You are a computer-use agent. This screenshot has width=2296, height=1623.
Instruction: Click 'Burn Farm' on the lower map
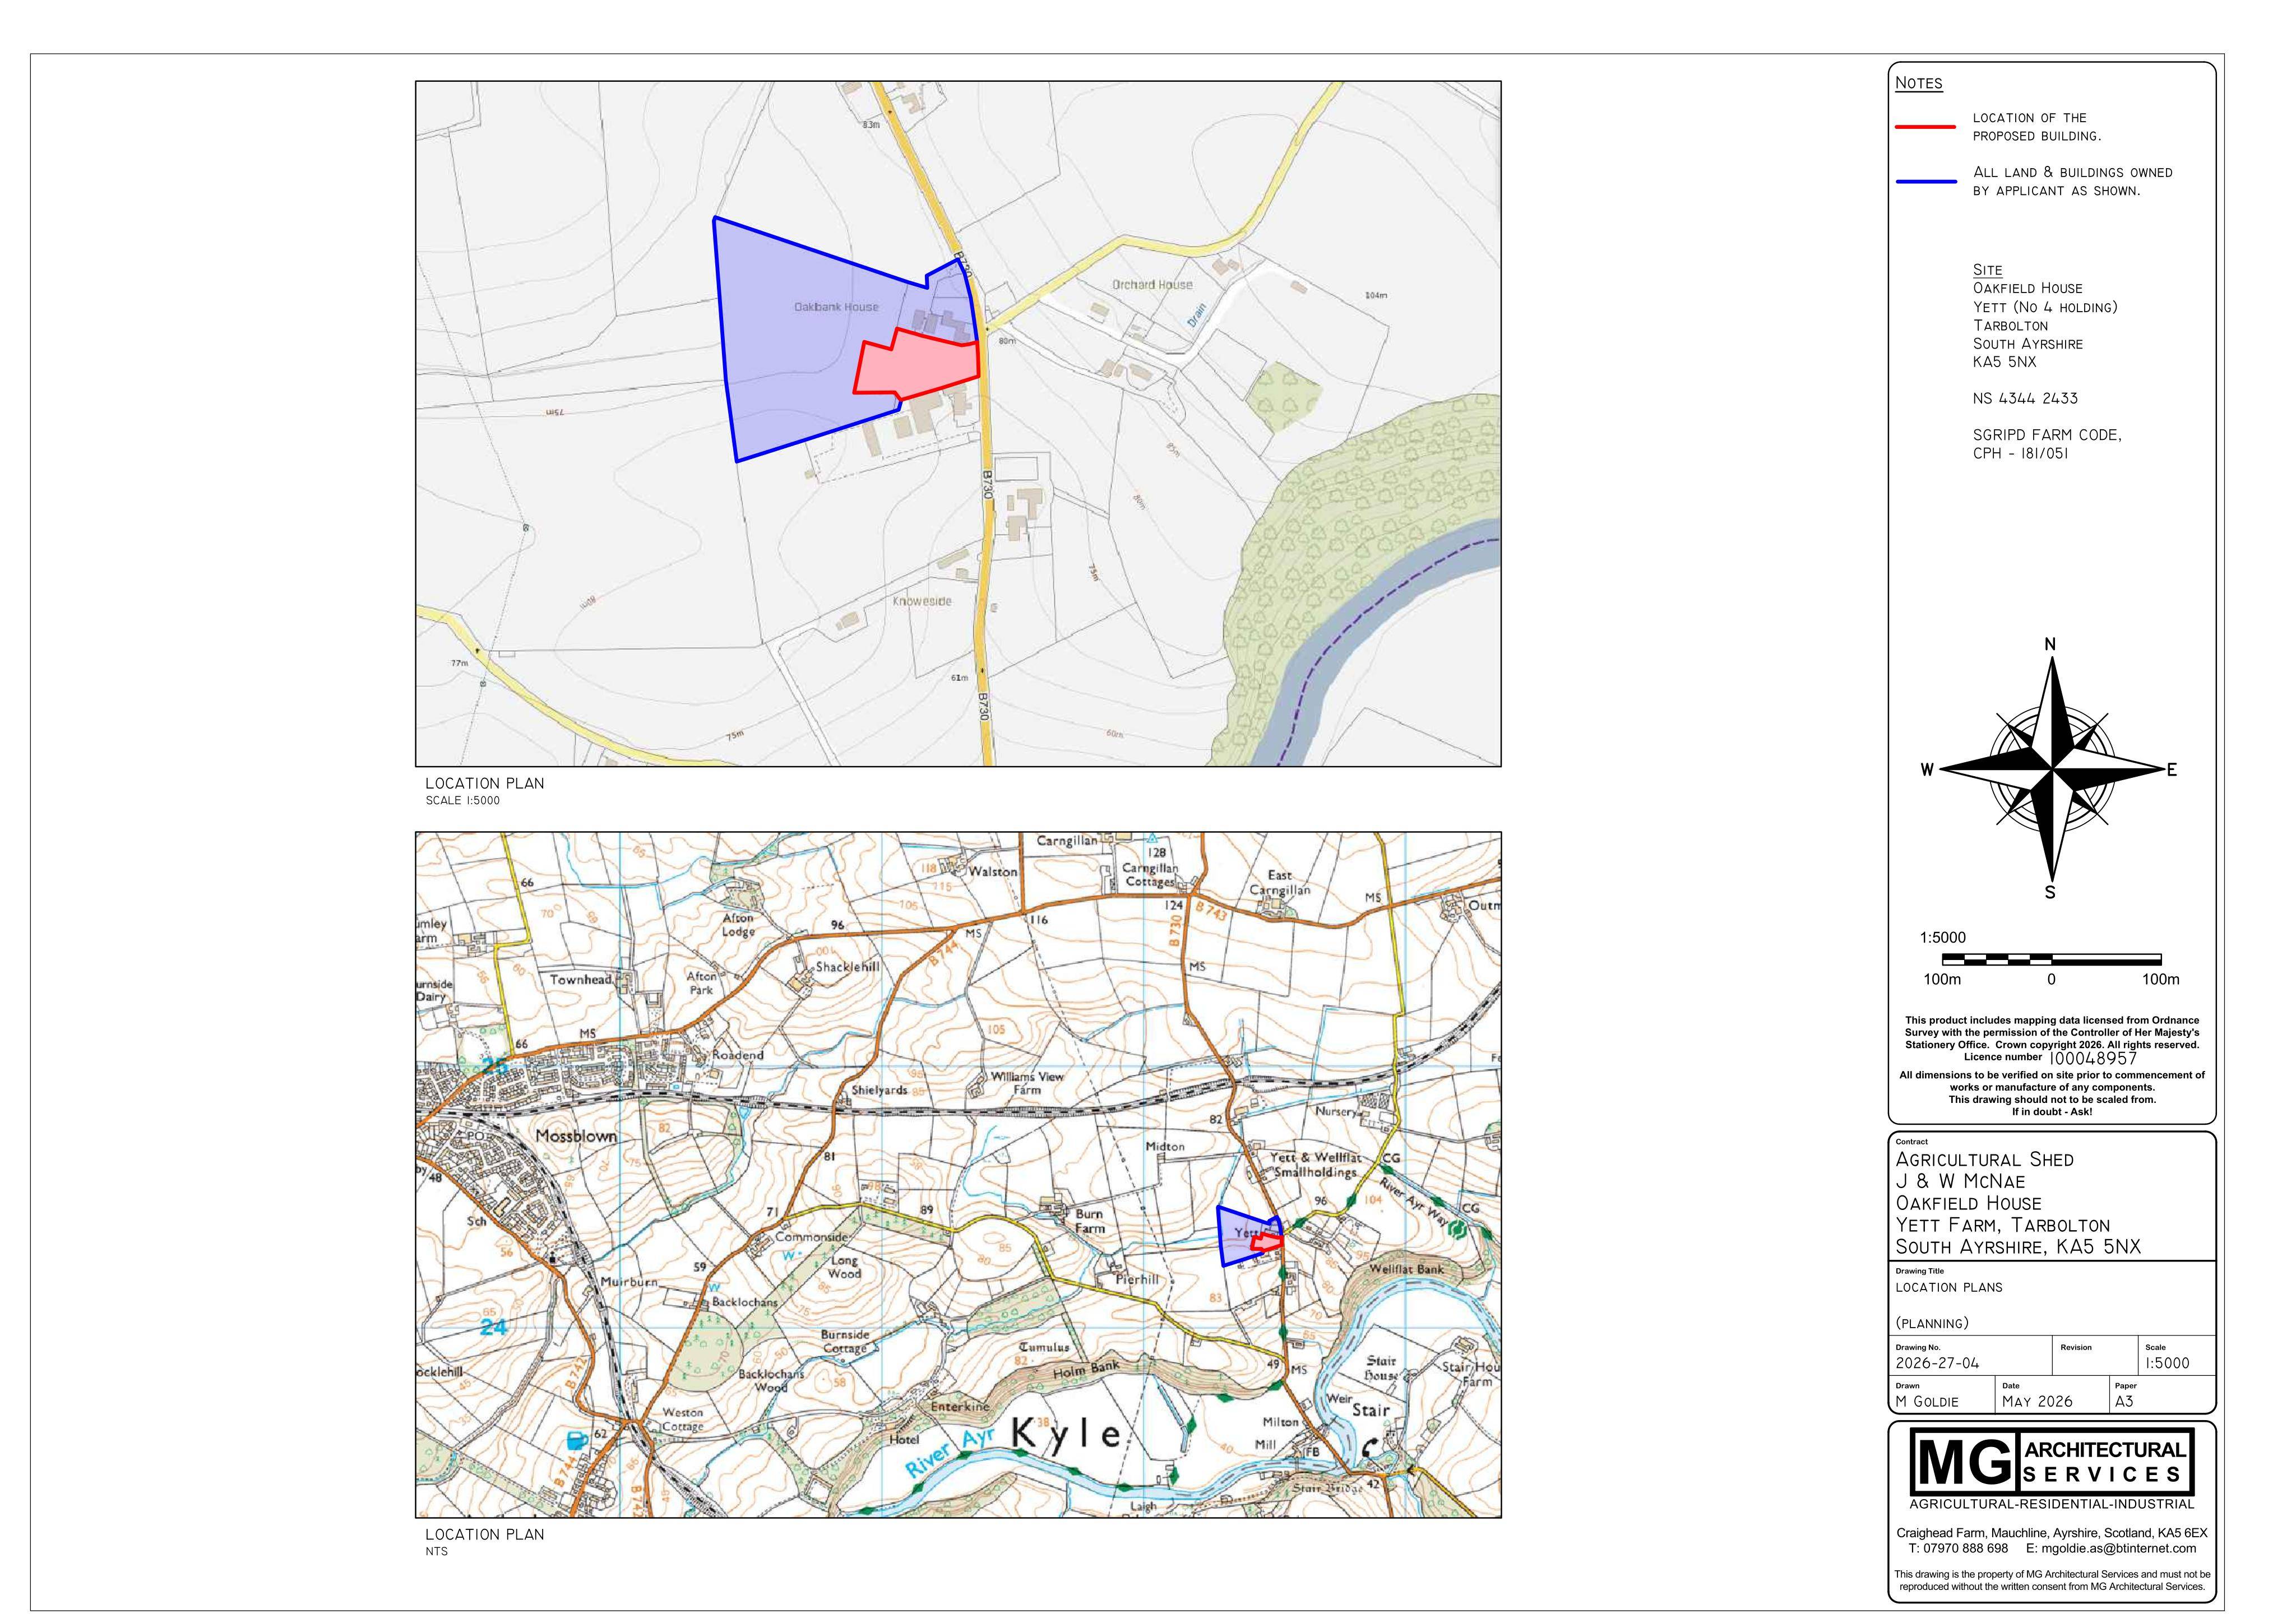coord(1089,1221)
